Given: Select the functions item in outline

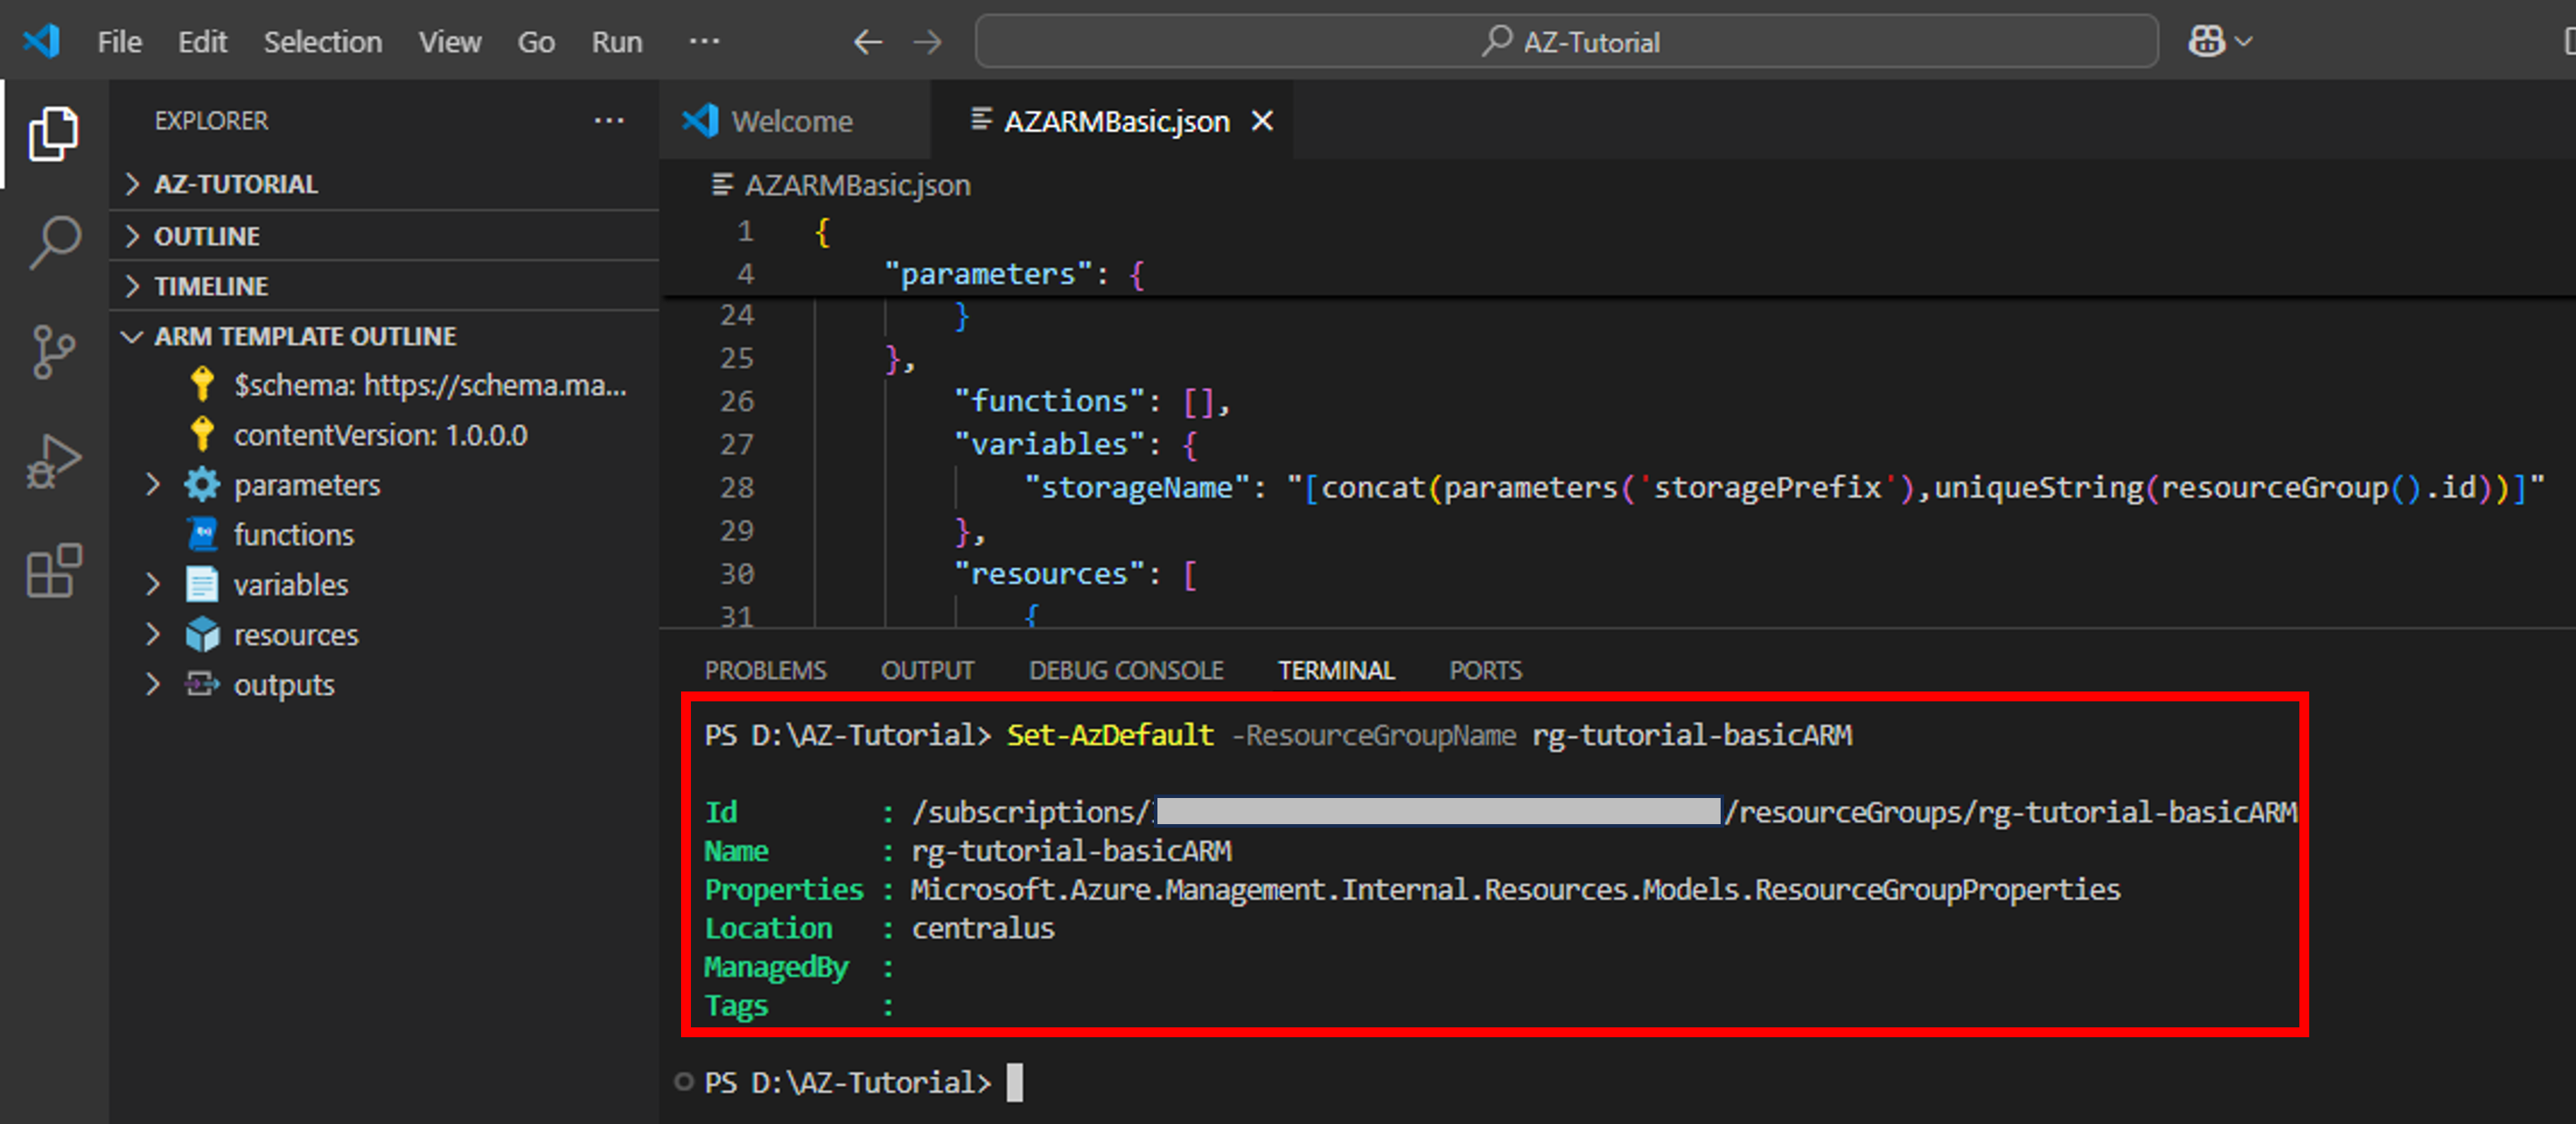Looking at the screenshot, I should (x=293, y=535).
